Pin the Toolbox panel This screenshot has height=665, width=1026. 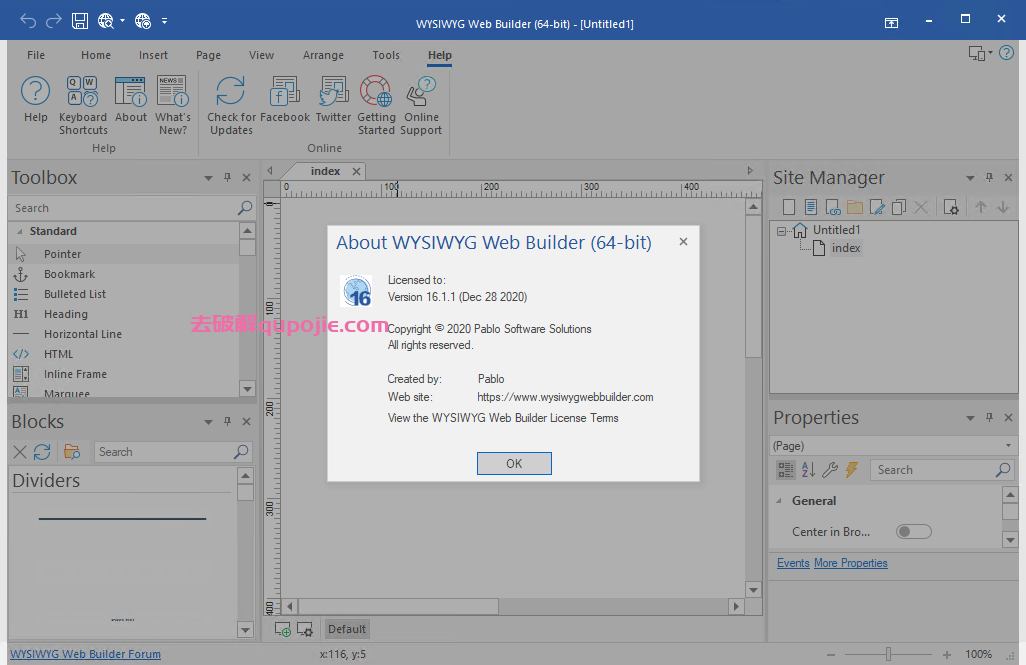click(227, 177)
